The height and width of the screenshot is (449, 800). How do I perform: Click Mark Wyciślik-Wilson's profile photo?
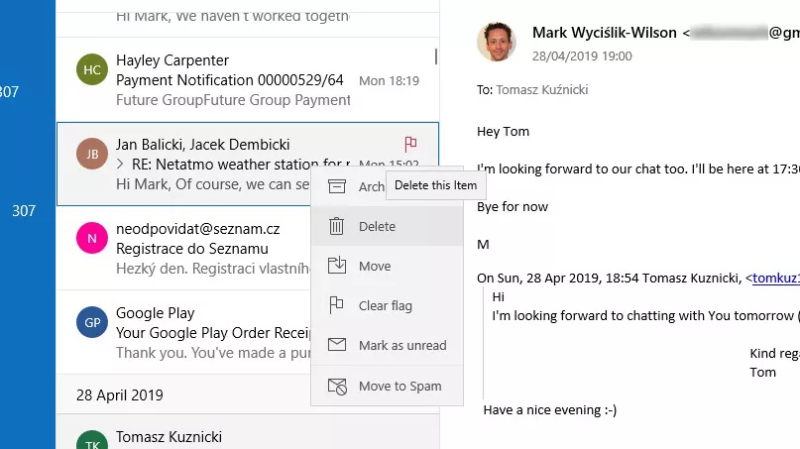[x=497, y=41]
